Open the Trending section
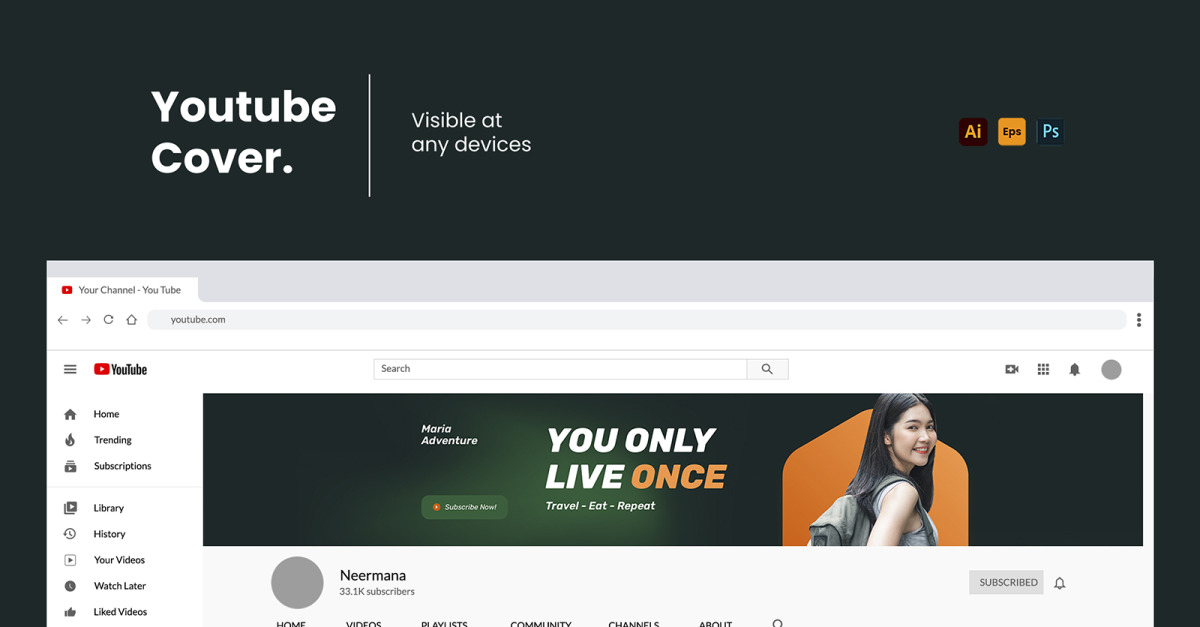1200x627 pixels. click(x=112, y=439)
